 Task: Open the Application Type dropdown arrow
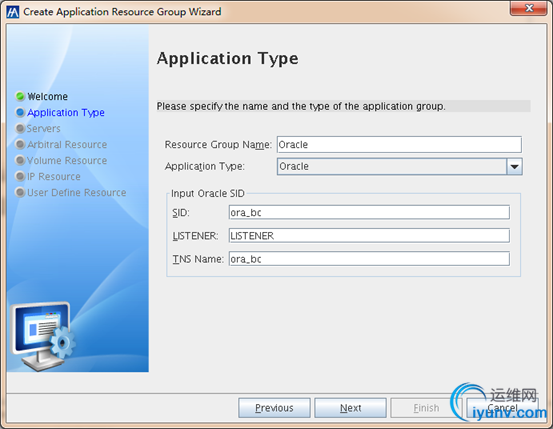point(514,167)
